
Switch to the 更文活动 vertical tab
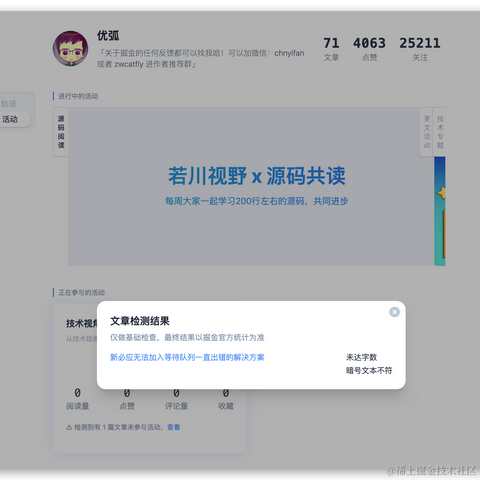427,132
